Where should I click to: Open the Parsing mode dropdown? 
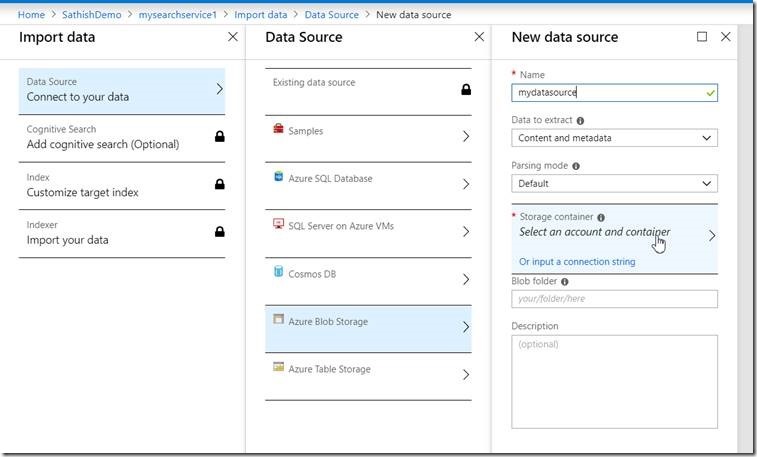[614, 183]
